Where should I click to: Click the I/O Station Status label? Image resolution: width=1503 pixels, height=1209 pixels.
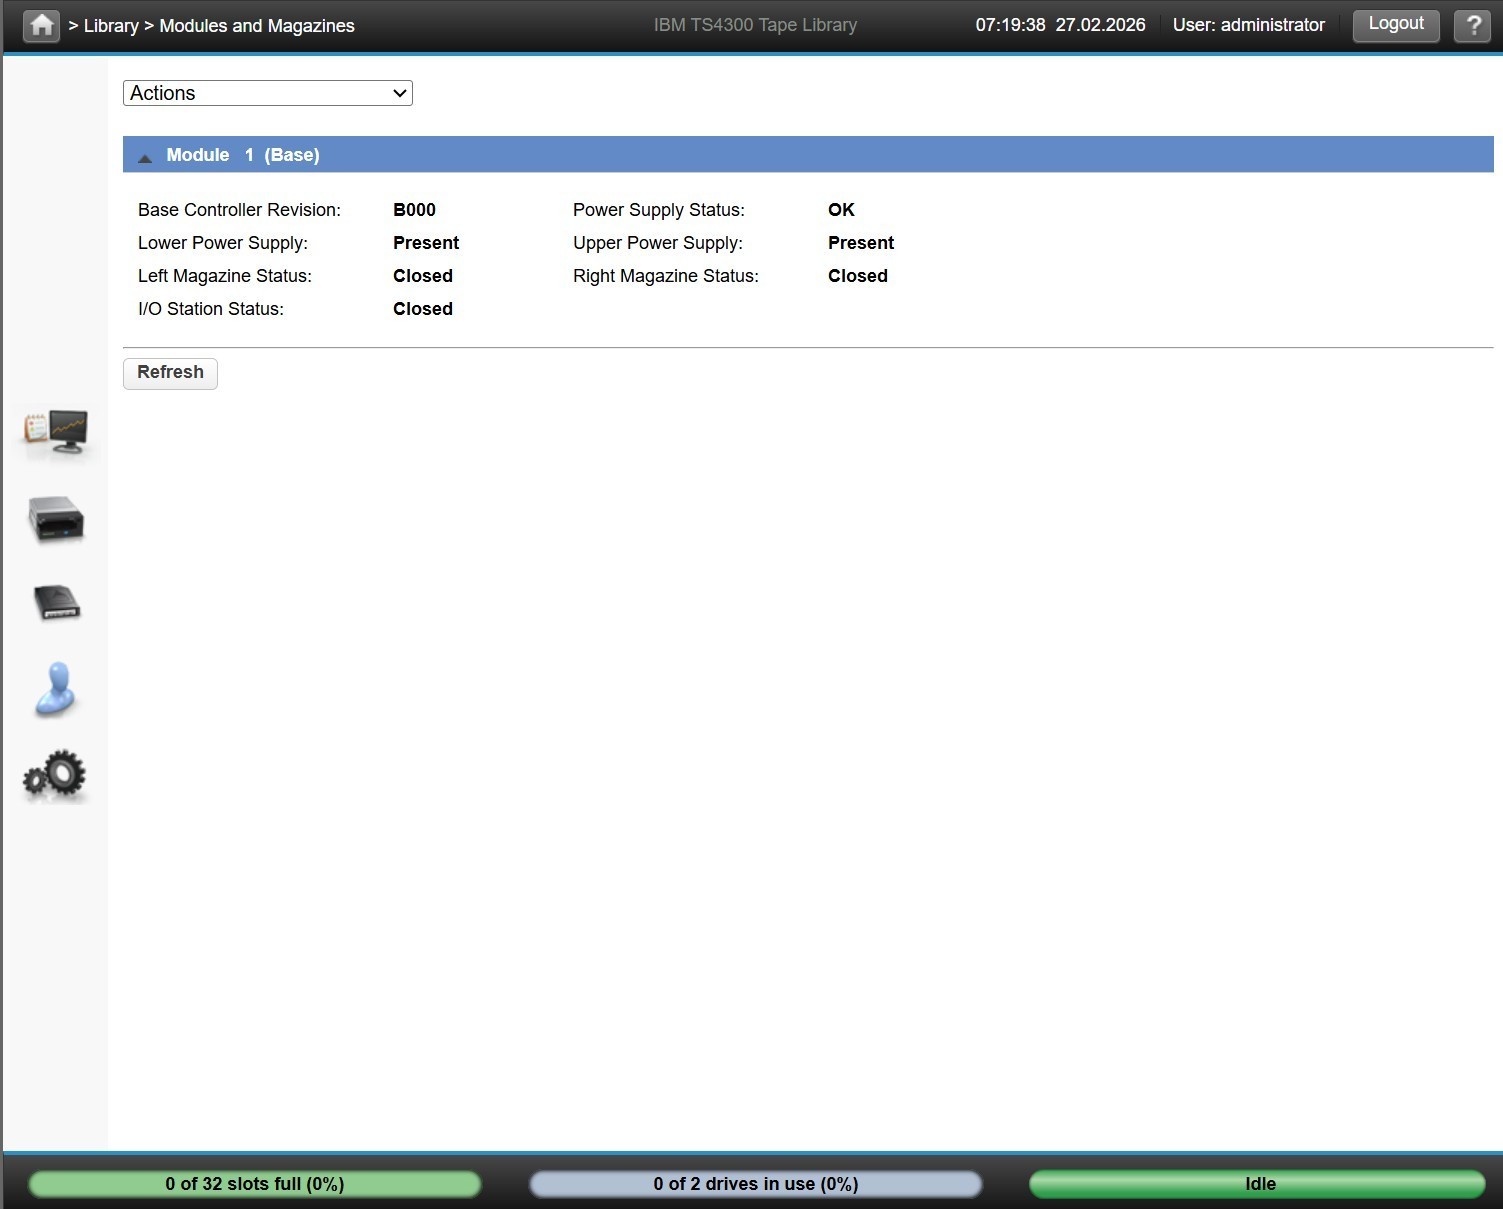211,309
